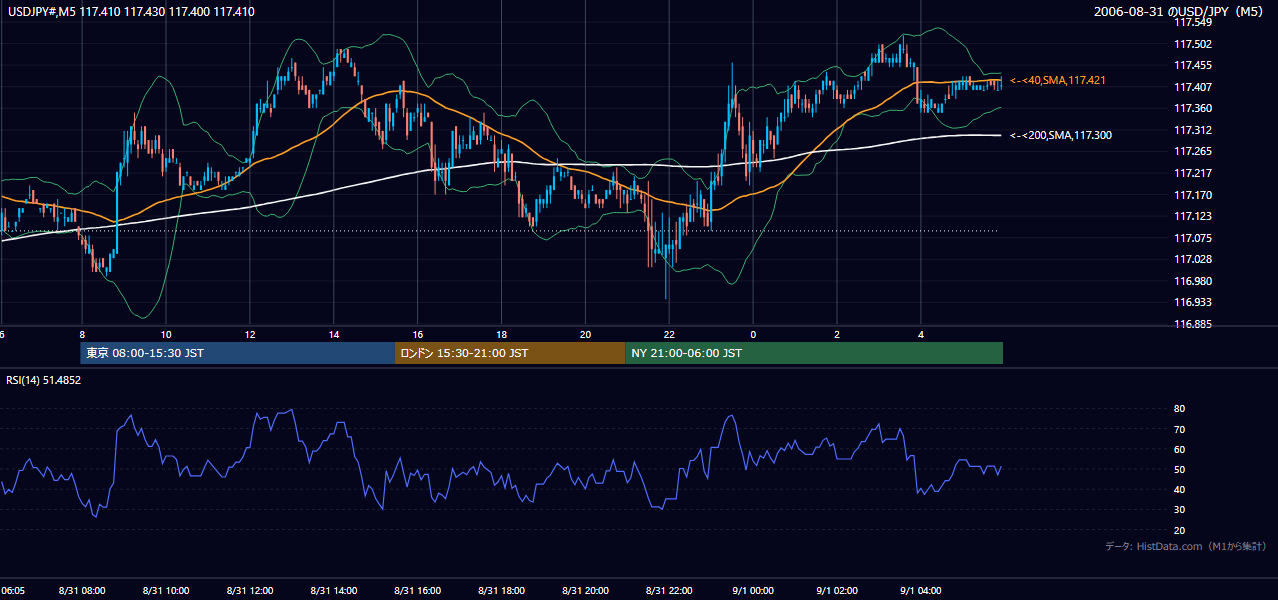Click the 8/31 20:00 time label
This screenshot has height=600, width=1278.
tap(585, 591)
